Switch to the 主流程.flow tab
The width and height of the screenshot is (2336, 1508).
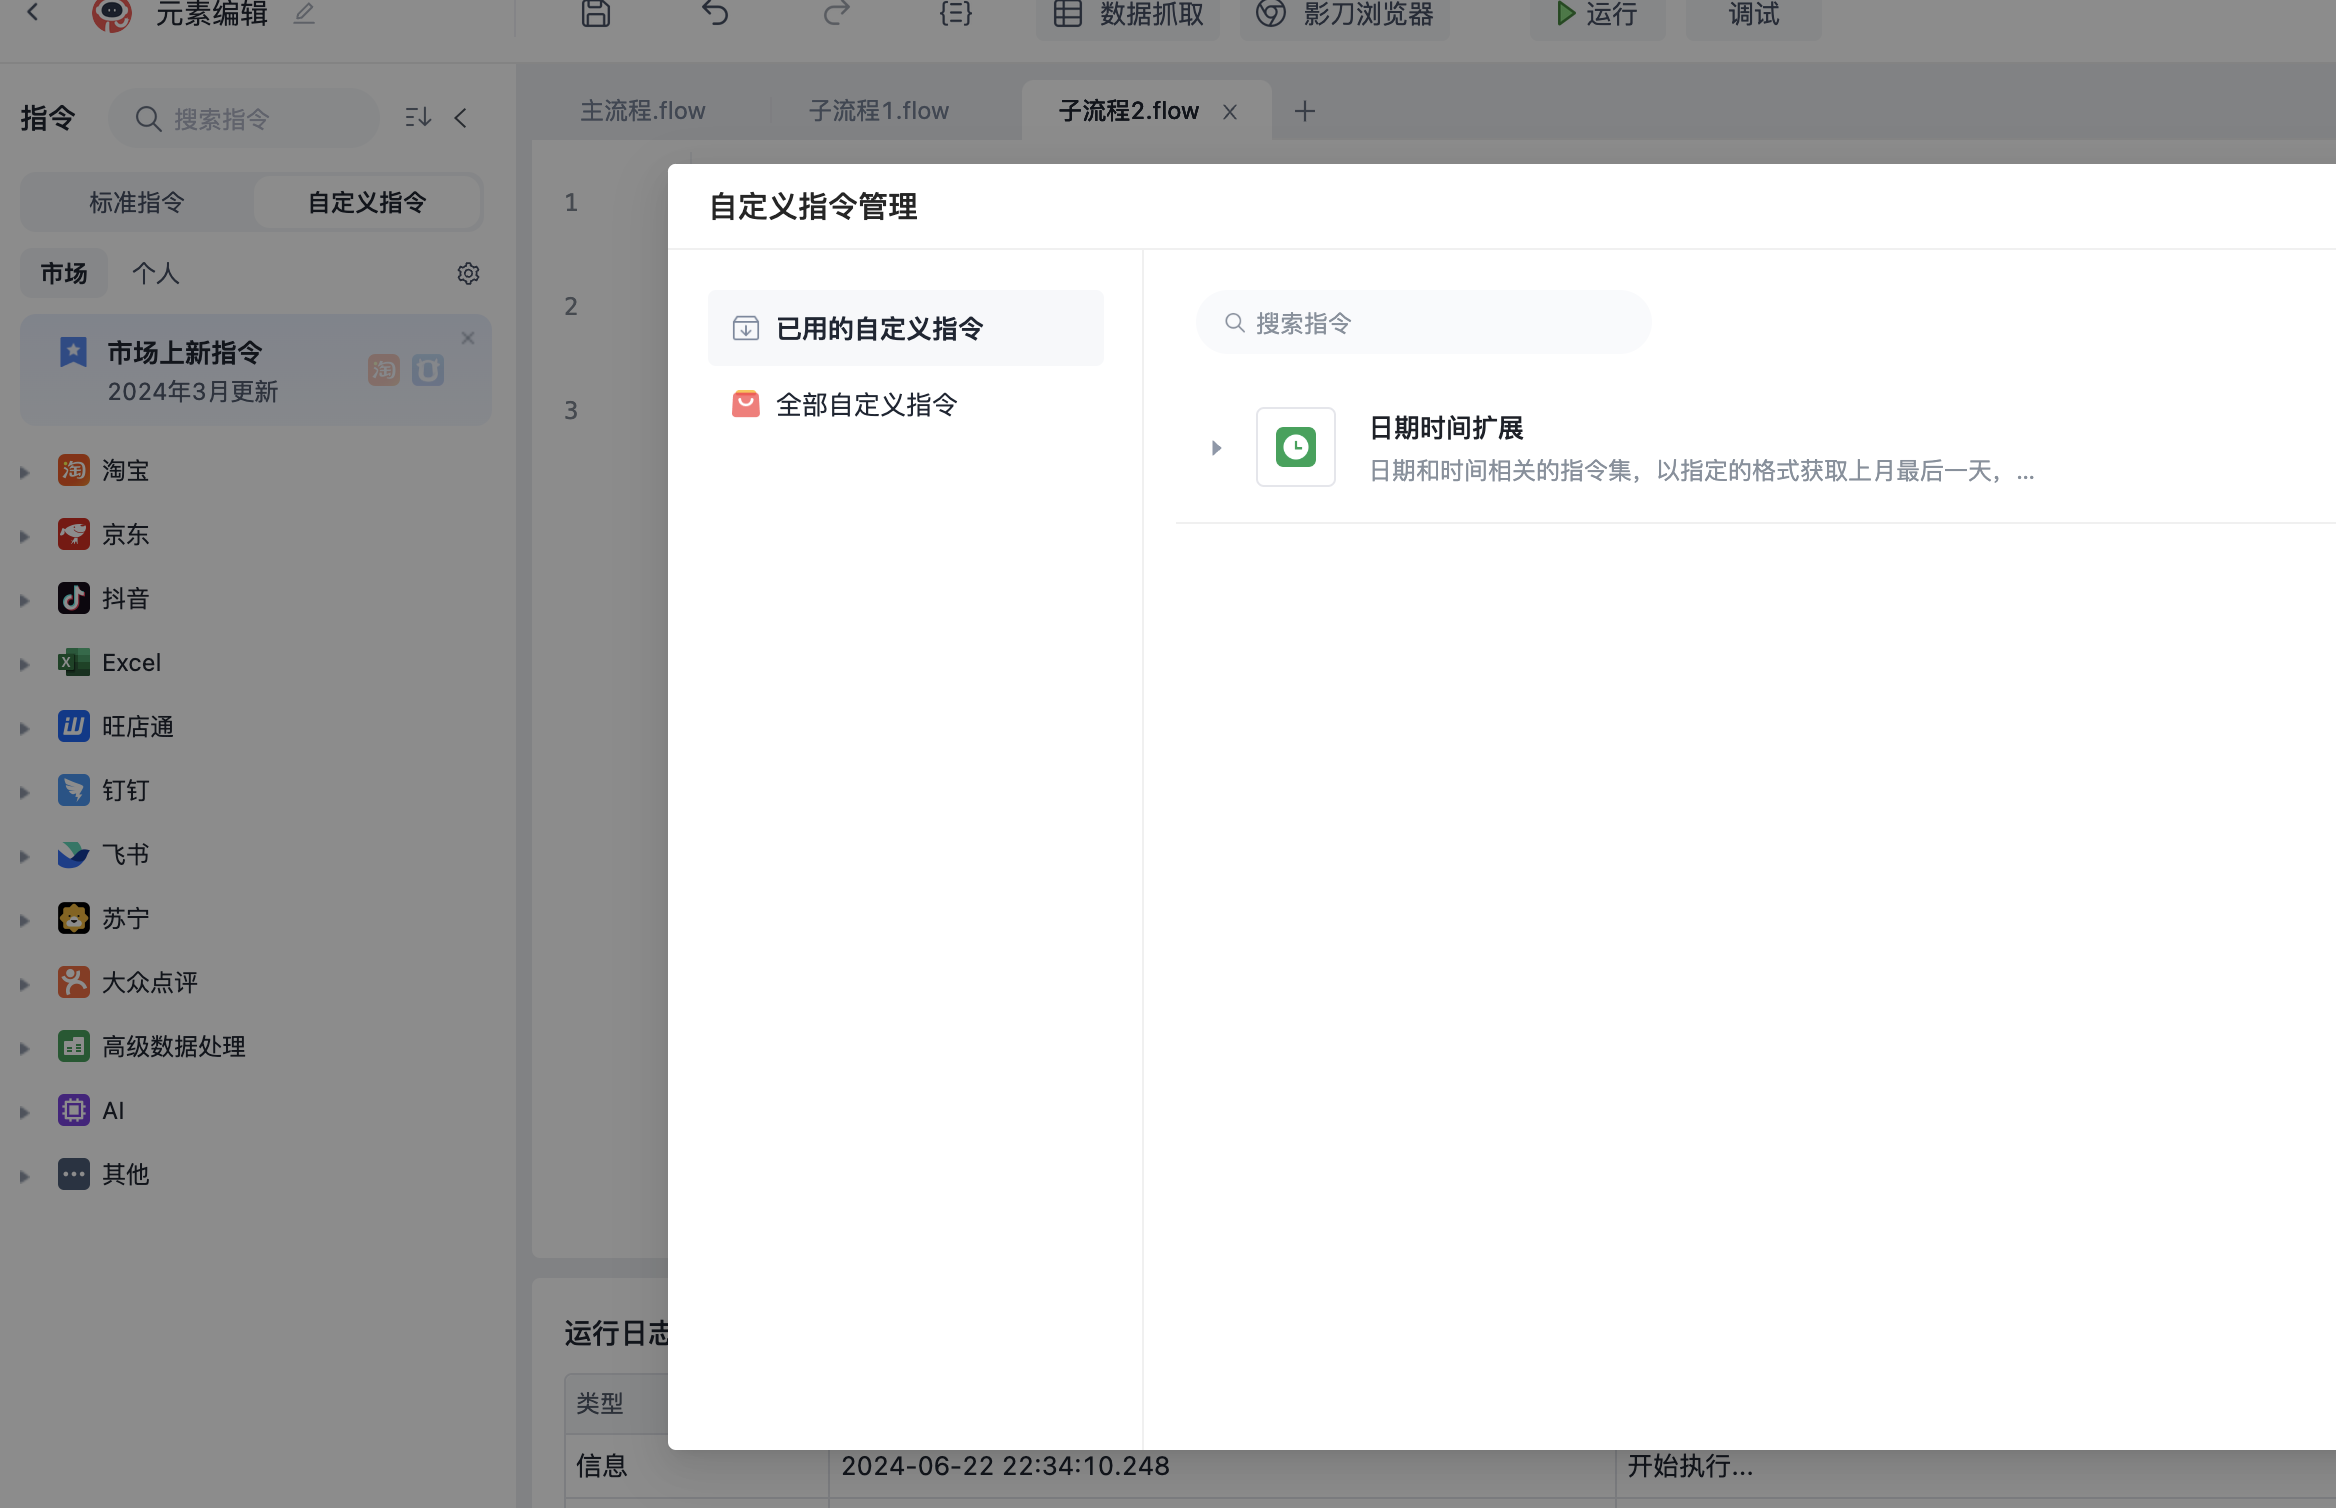click(x=643, y=110)
